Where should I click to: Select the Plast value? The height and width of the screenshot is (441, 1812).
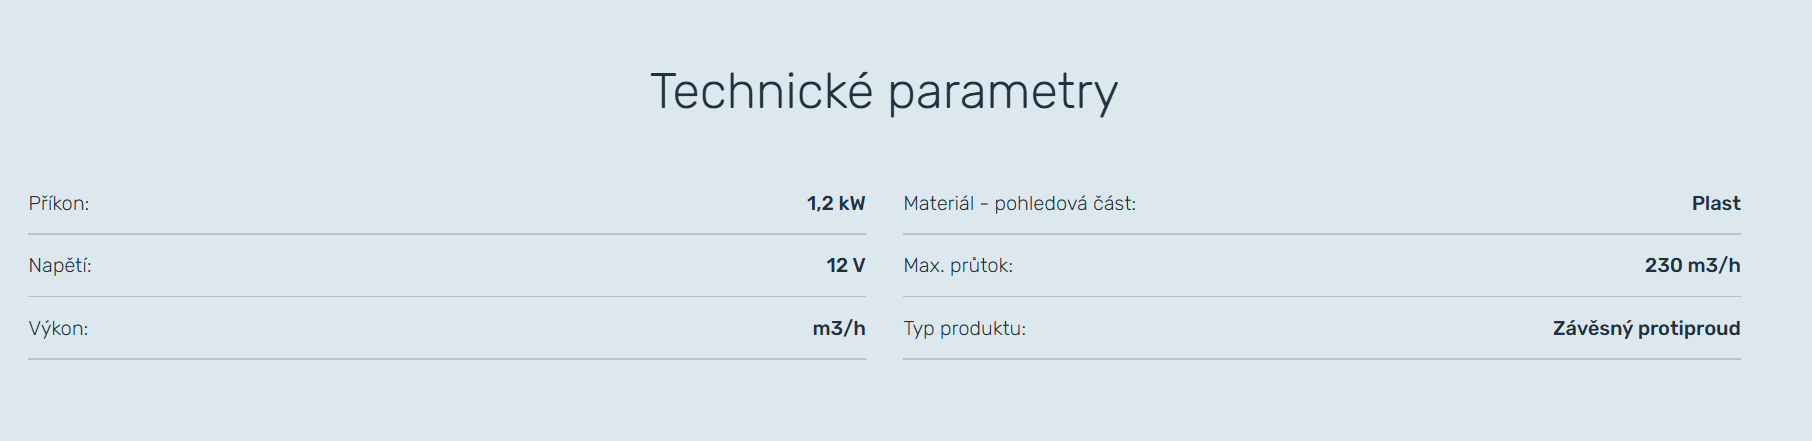(x=1716, y=204)
